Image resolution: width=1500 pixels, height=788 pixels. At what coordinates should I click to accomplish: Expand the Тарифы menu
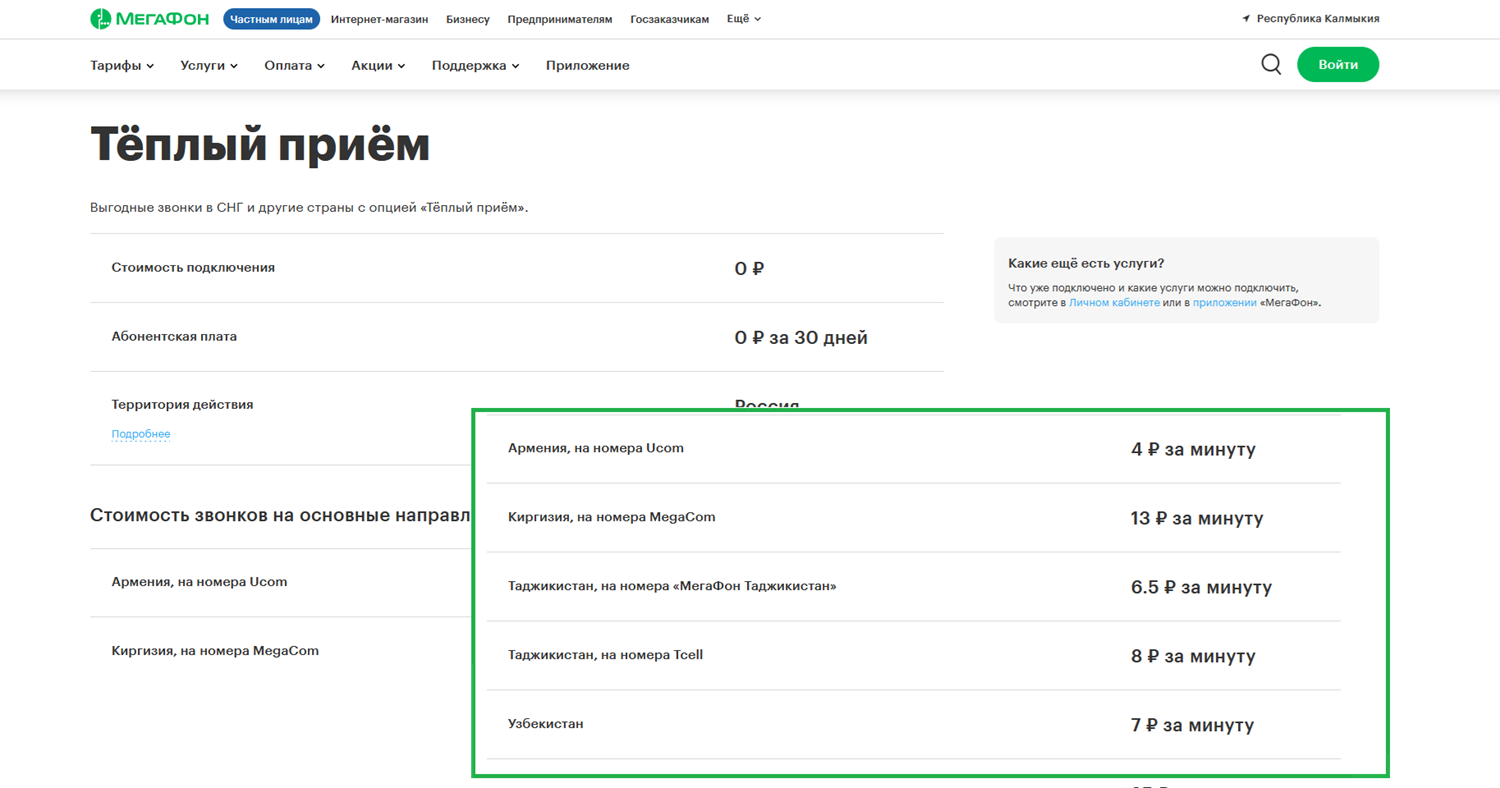[122, 65]
